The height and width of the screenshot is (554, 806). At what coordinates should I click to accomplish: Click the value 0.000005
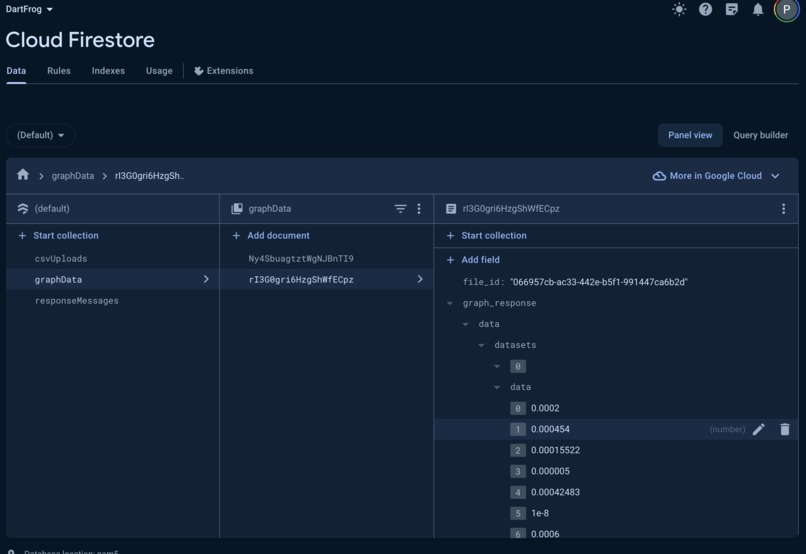click(x=550, y=471)
